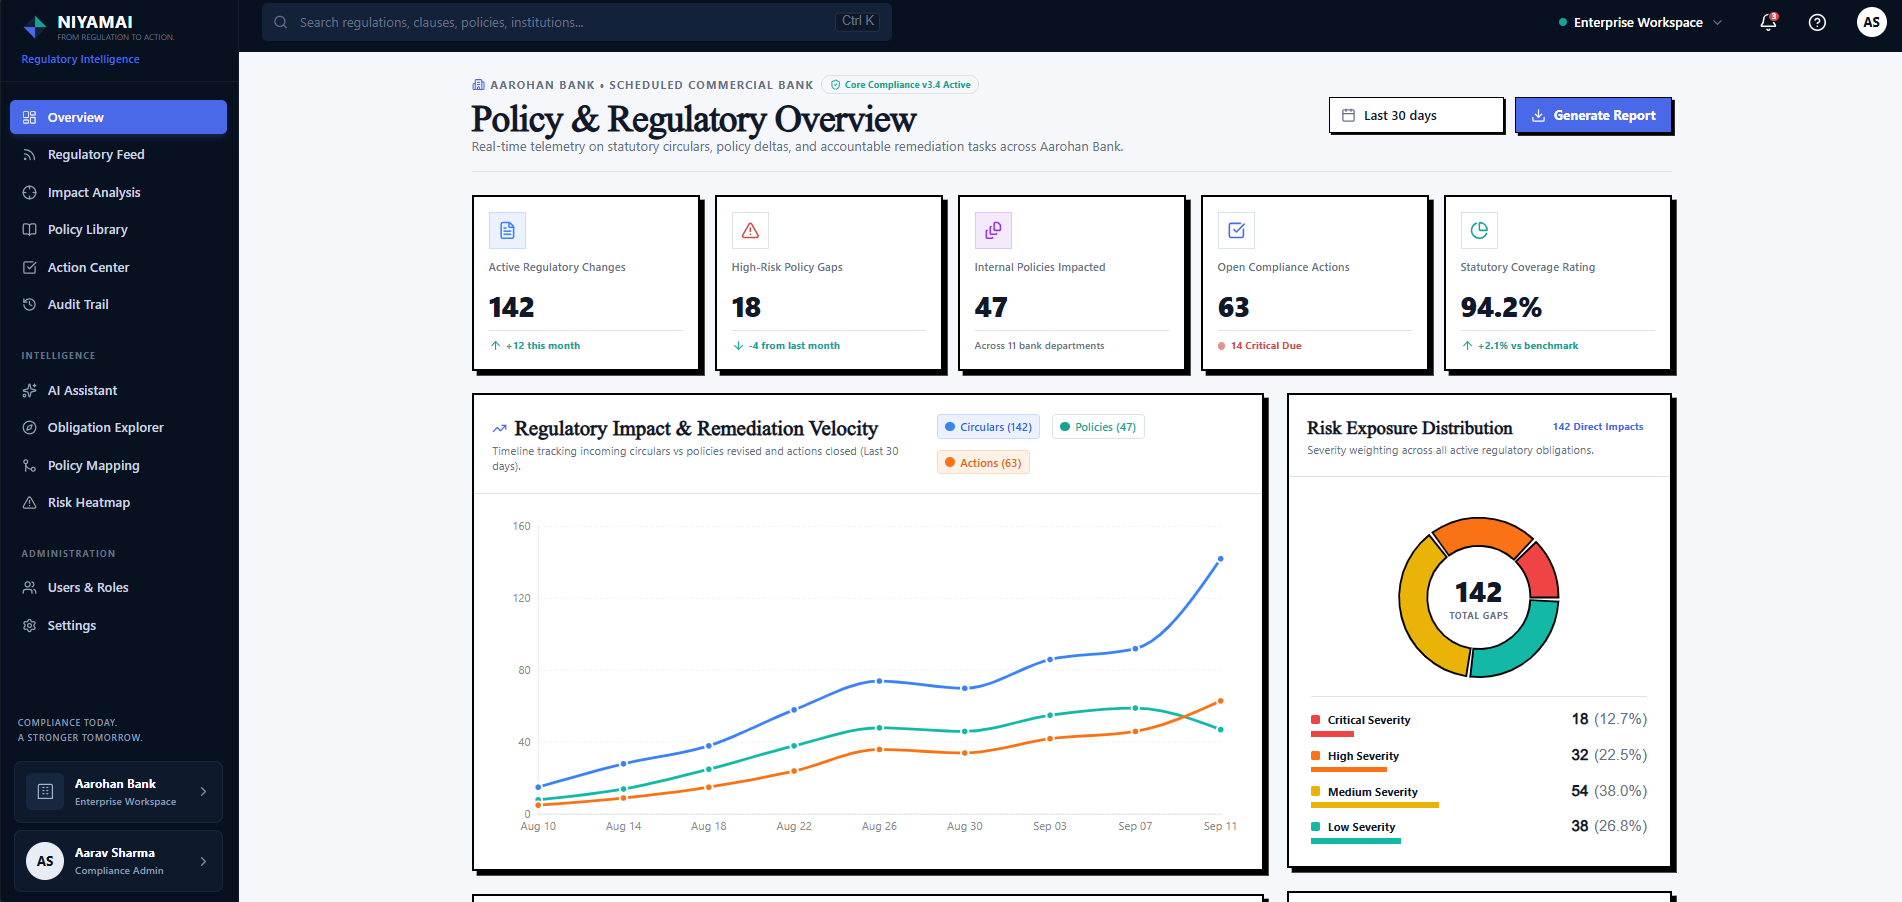Viewport: 1902px width, 902px height.
Task: Toggle the Circulars (142) chart series
Action: point(988,427)
